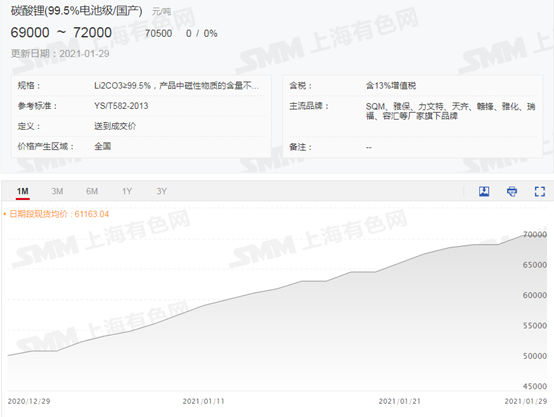Click the 元/吨 unit label
554x417 pixels.
(161, 12)
